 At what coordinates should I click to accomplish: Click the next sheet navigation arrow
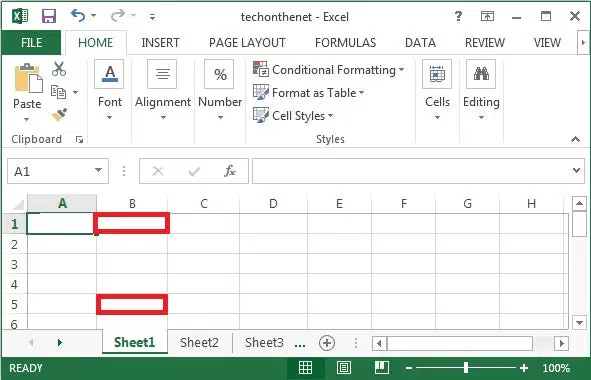point(60,342)
